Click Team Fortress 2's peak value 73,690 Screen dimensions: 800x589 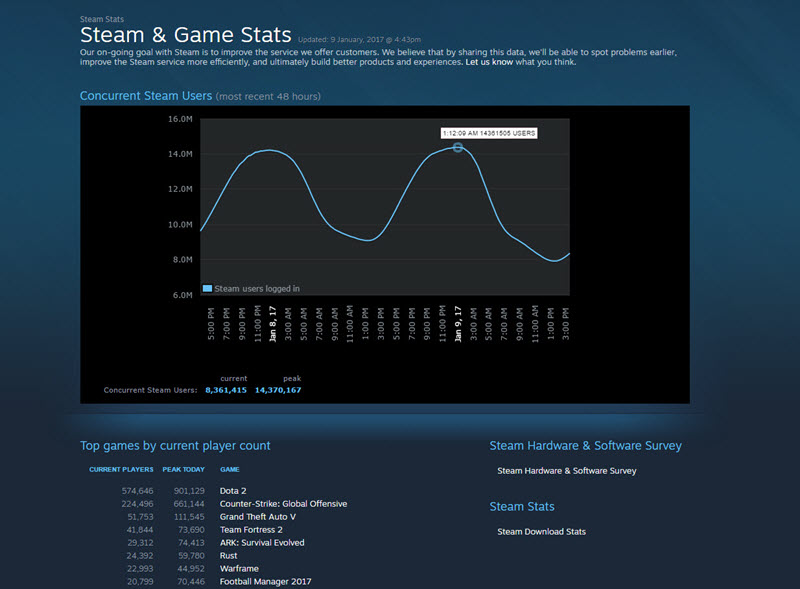coord(191,530)
